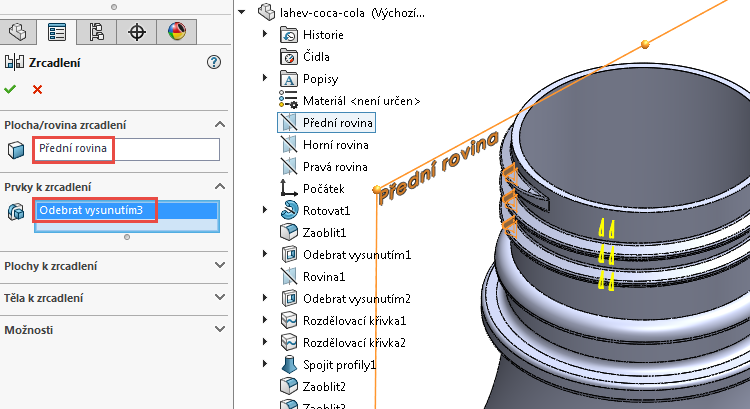Click the Zaoblit1 tree item label
The height and width of the screenshot is (409, 750).
tap(324, 233)
